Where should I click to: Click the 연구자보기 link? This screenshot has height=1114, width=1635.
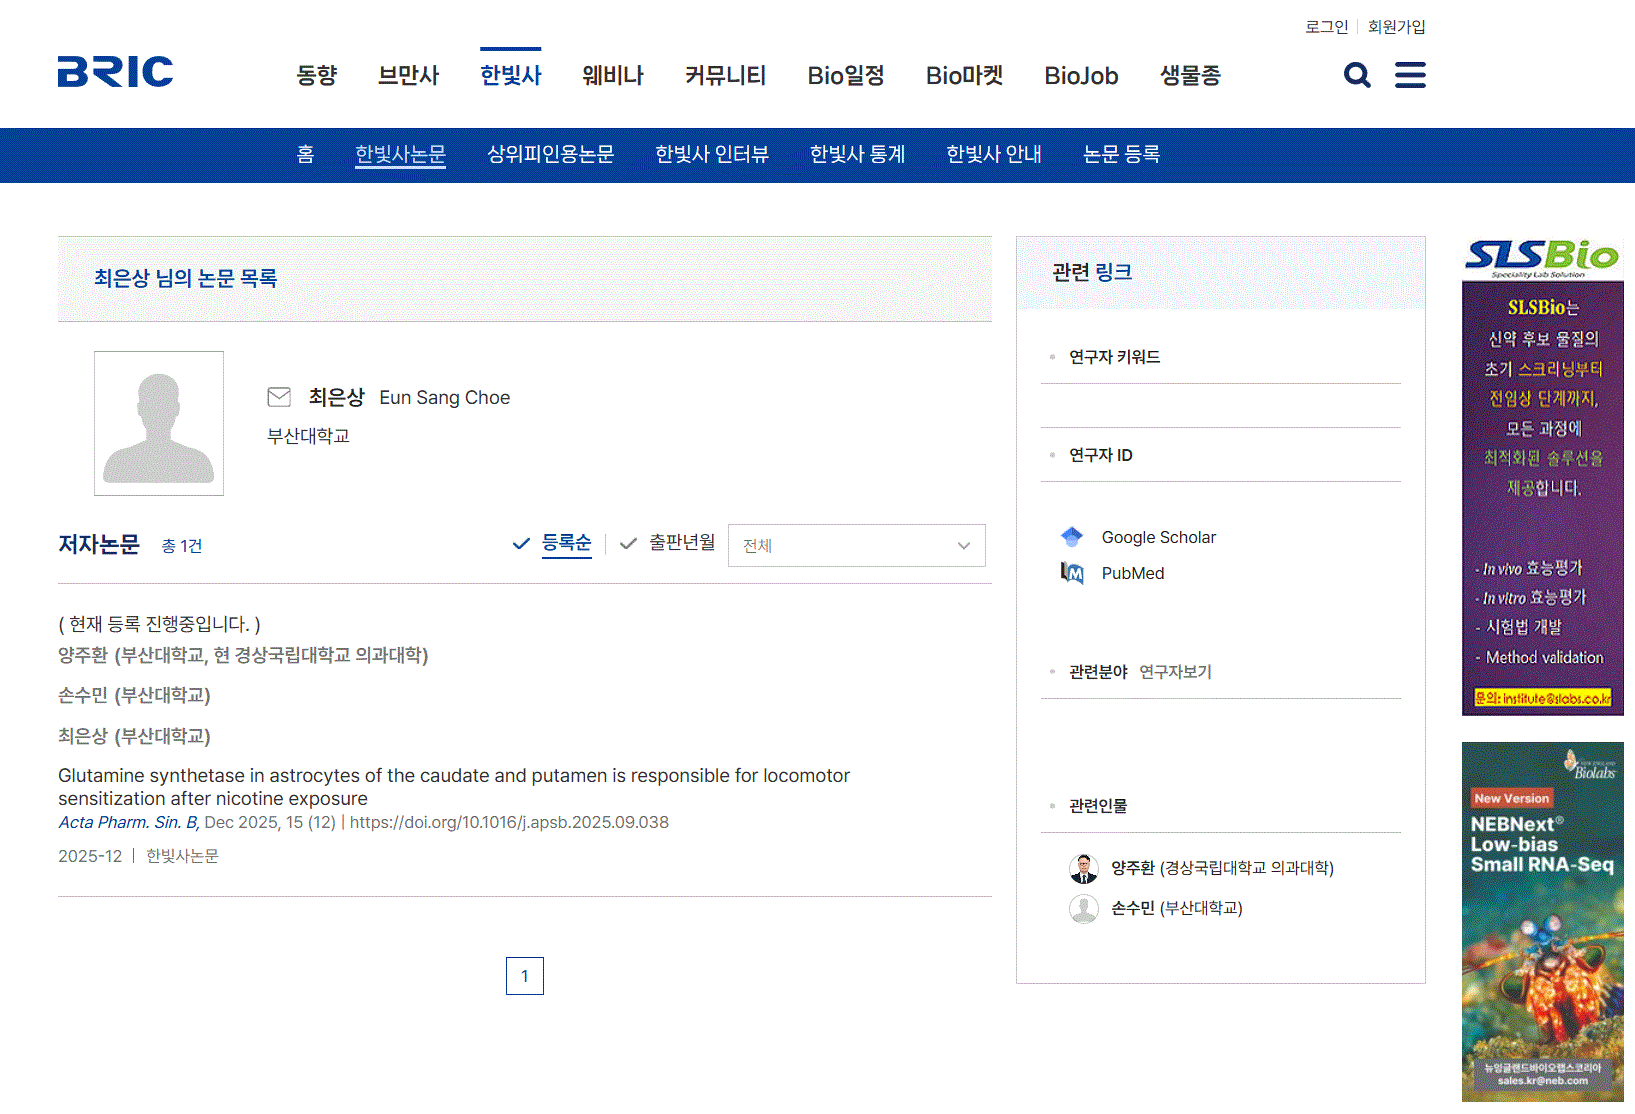coord(1175,672)
